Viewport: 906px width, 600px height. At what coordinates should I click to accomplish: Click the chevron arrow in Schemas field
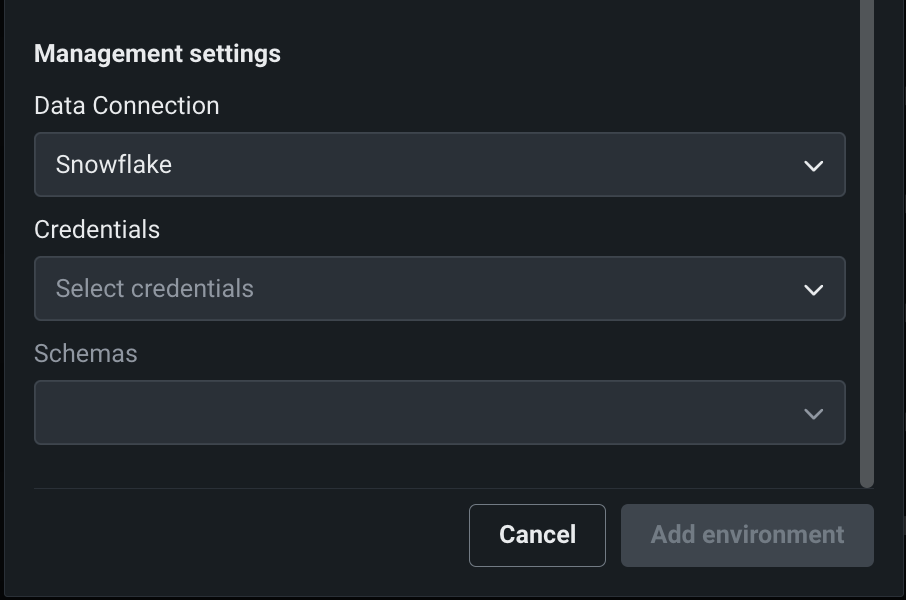(813, 414)
